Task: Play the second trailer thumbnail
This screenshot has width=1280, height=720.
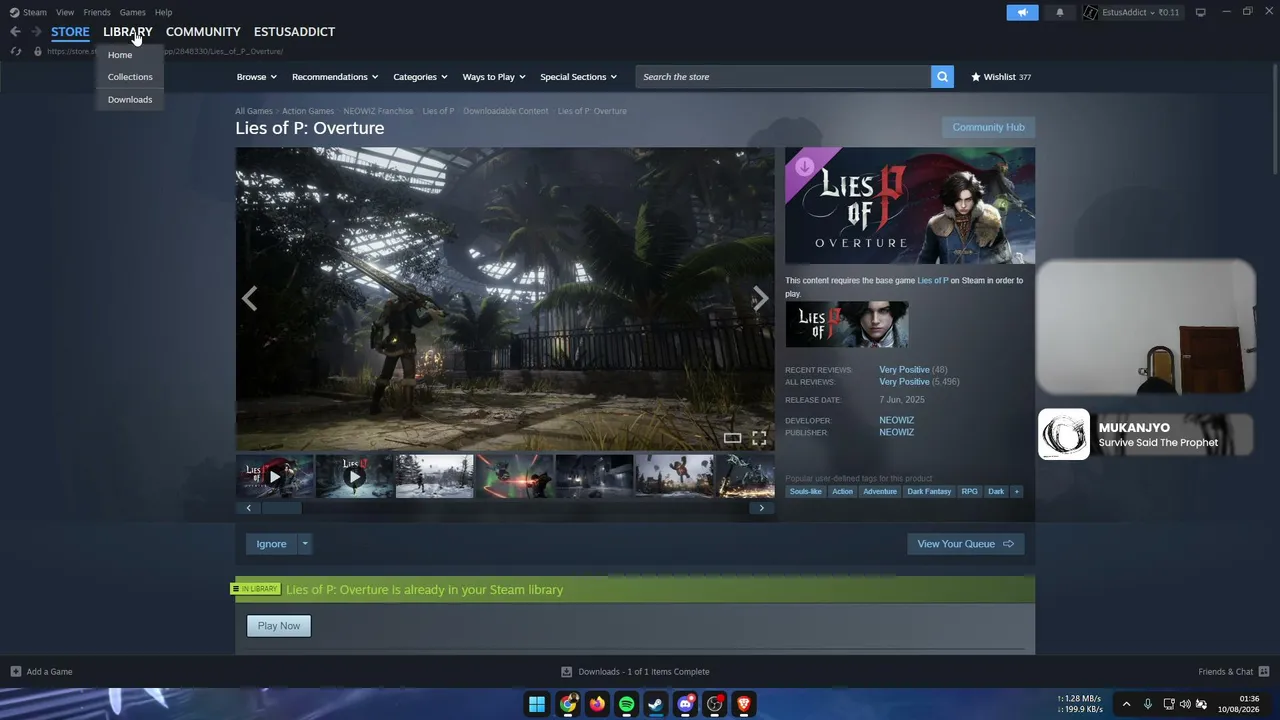Action: pyautogui.click(x=355, y=476)
